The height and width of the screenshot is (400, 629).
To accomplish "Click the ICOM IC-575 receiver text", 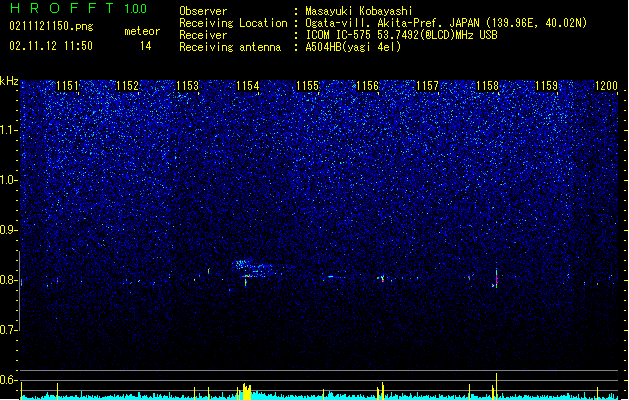I will pyautogui.click(x=401, y=35).
